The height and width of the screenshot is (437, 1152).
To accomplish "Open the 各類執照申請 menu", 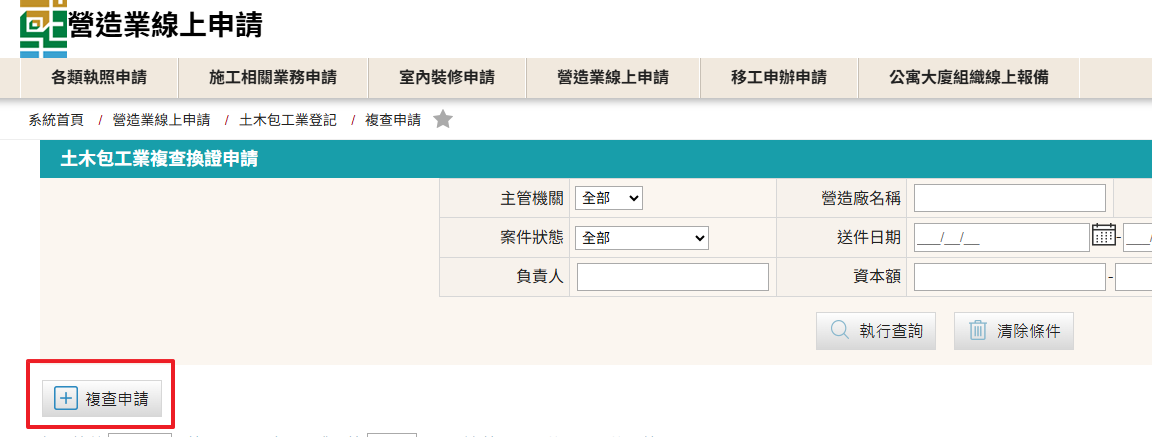I will point(98,78).
